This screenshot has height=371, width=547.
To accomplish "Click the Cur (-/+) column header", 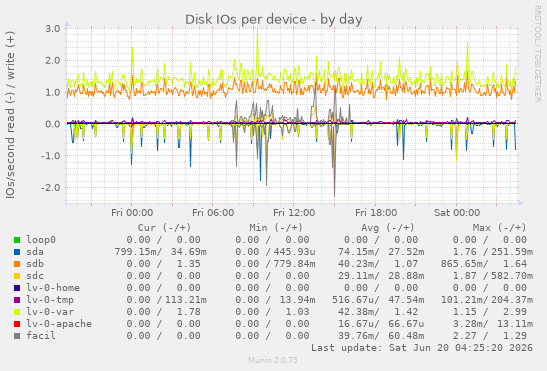I will (x=164, y=228).
